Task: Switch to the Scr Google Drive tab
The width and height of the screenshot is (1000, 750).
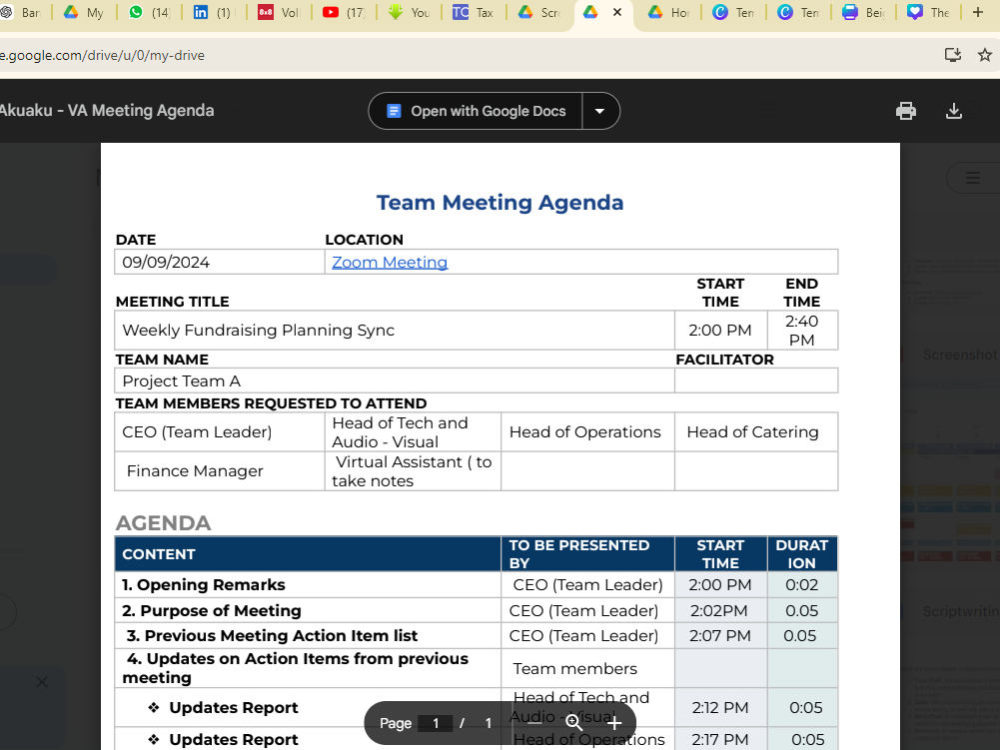Action: click(539, 12)
